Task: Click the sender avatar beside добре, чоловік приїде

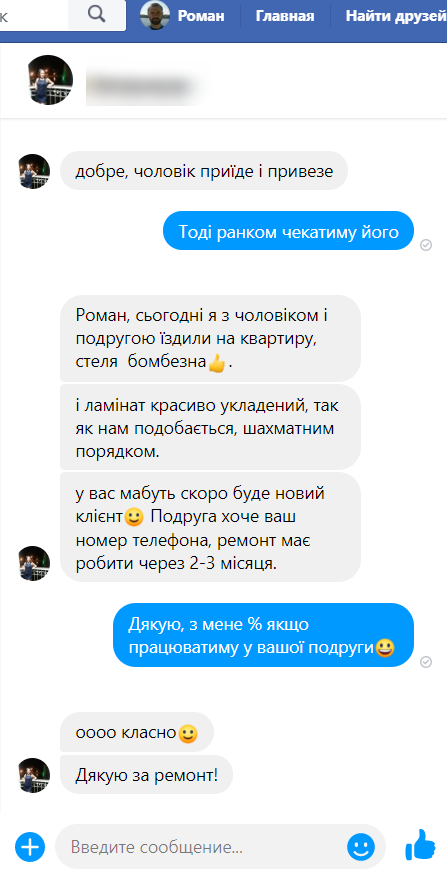Action: click(x=34, y=171)
